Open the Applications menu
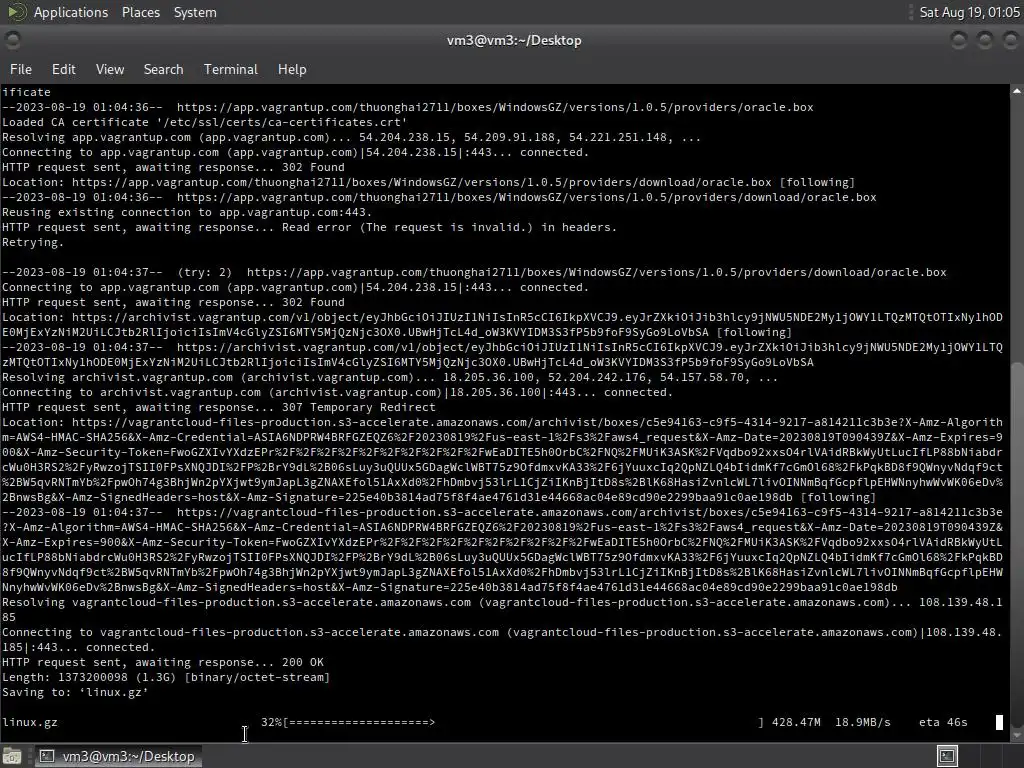1024x768 pixels. click(x=71, y=12)
